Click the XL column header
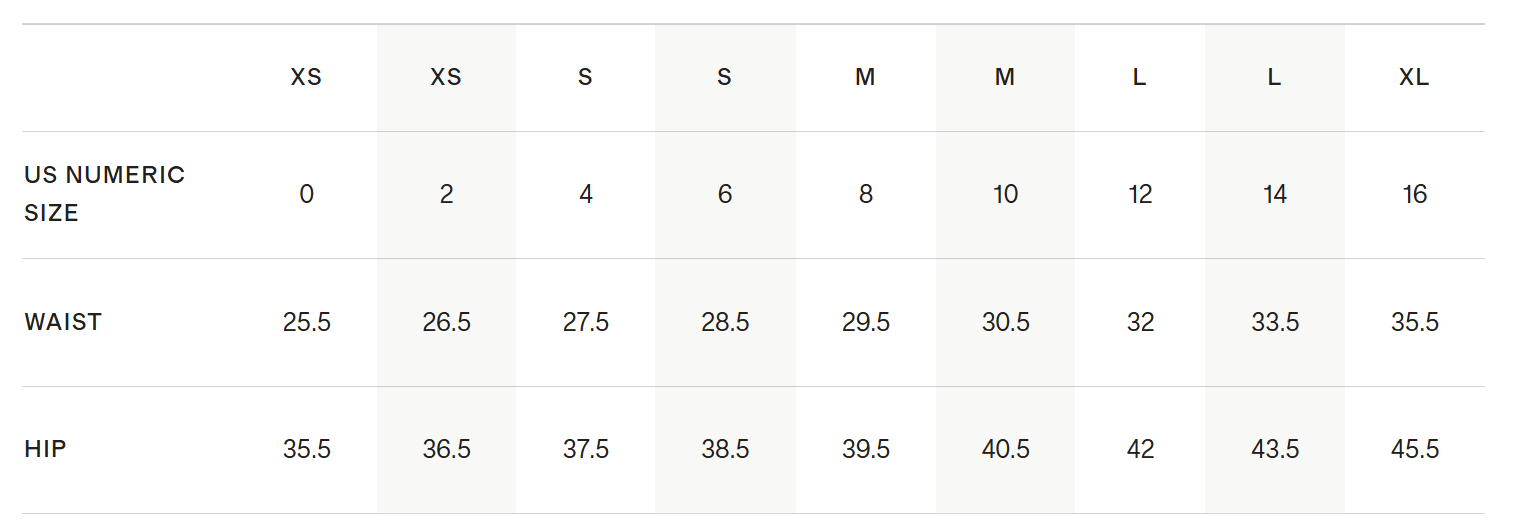 tap(1414, 78)
